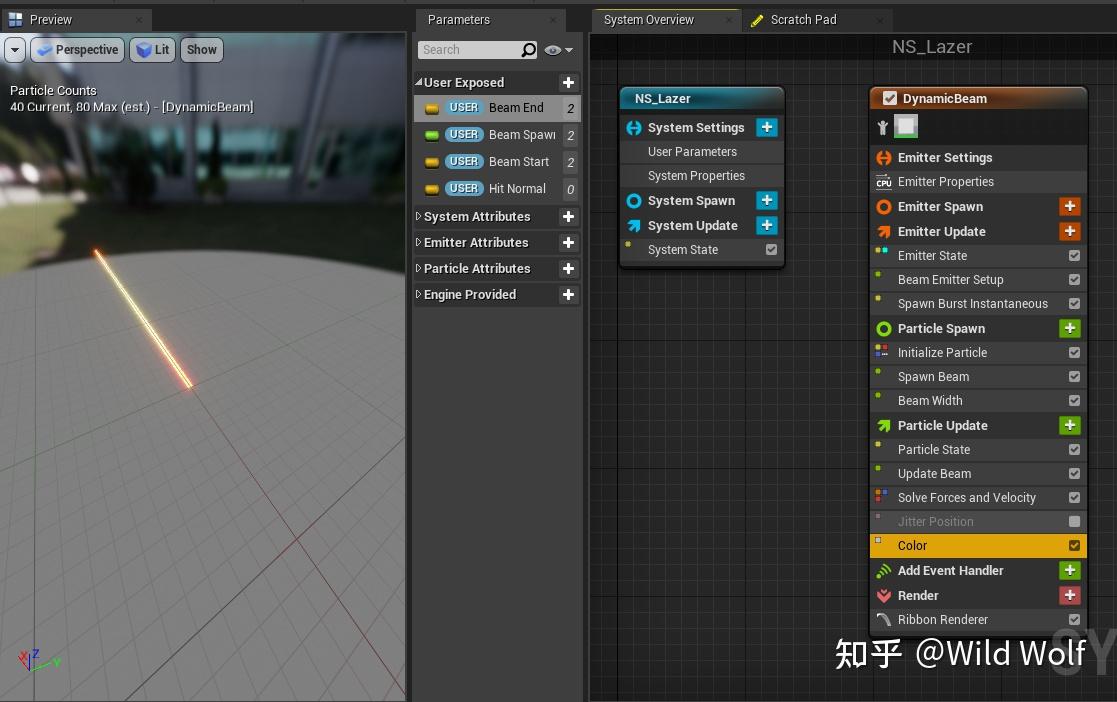Click the red plus next to Render
The height and width of the screenshot is (702, 1117).
1069,595
